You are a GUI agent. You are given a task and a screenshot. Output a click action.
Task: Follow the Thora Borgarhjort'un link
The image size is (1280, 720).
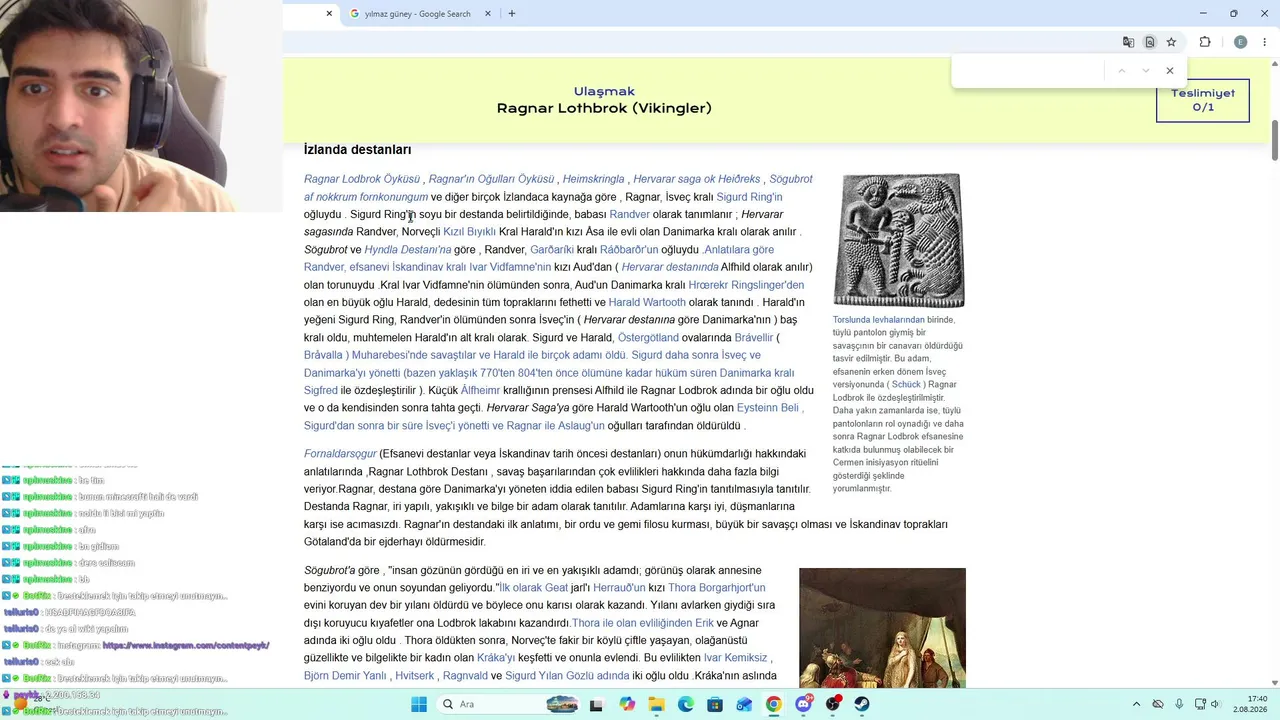click(x=716, y=588)
